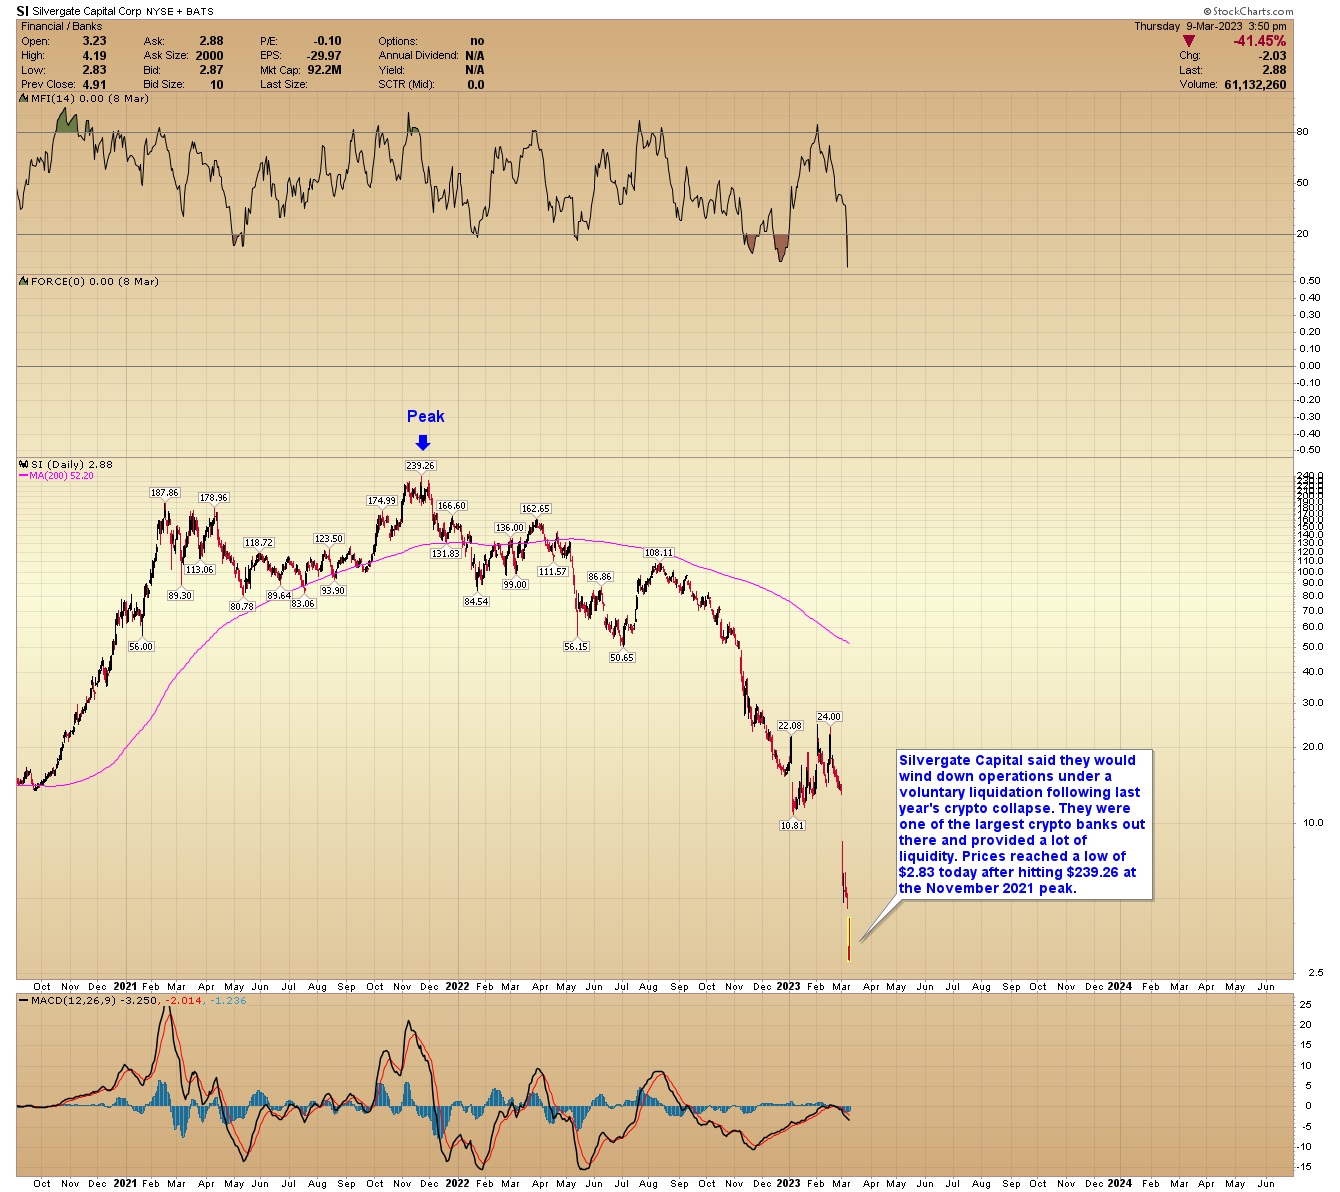Click the bold SI ticker symbol
This screenshot has width=1340, height=1192.
(x=21, y=11)
